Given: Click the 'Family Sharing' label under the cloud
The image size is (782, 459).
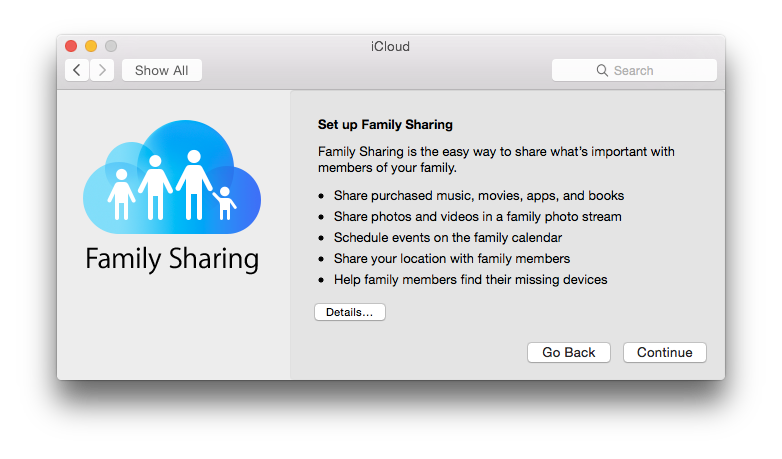Looking at the screenshot, I should point(172,259).
